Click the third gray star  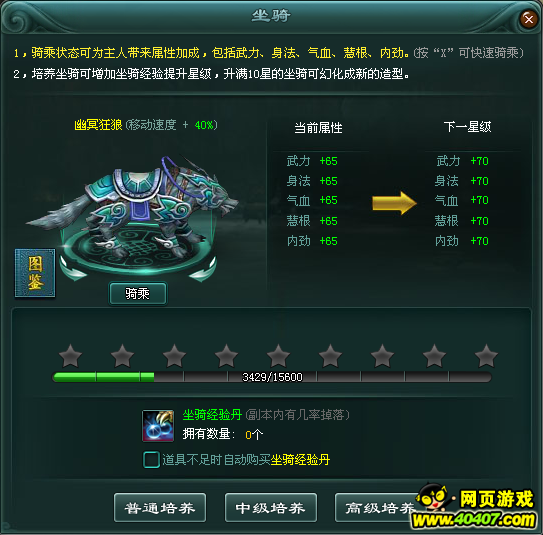click(x=174, y=356)
